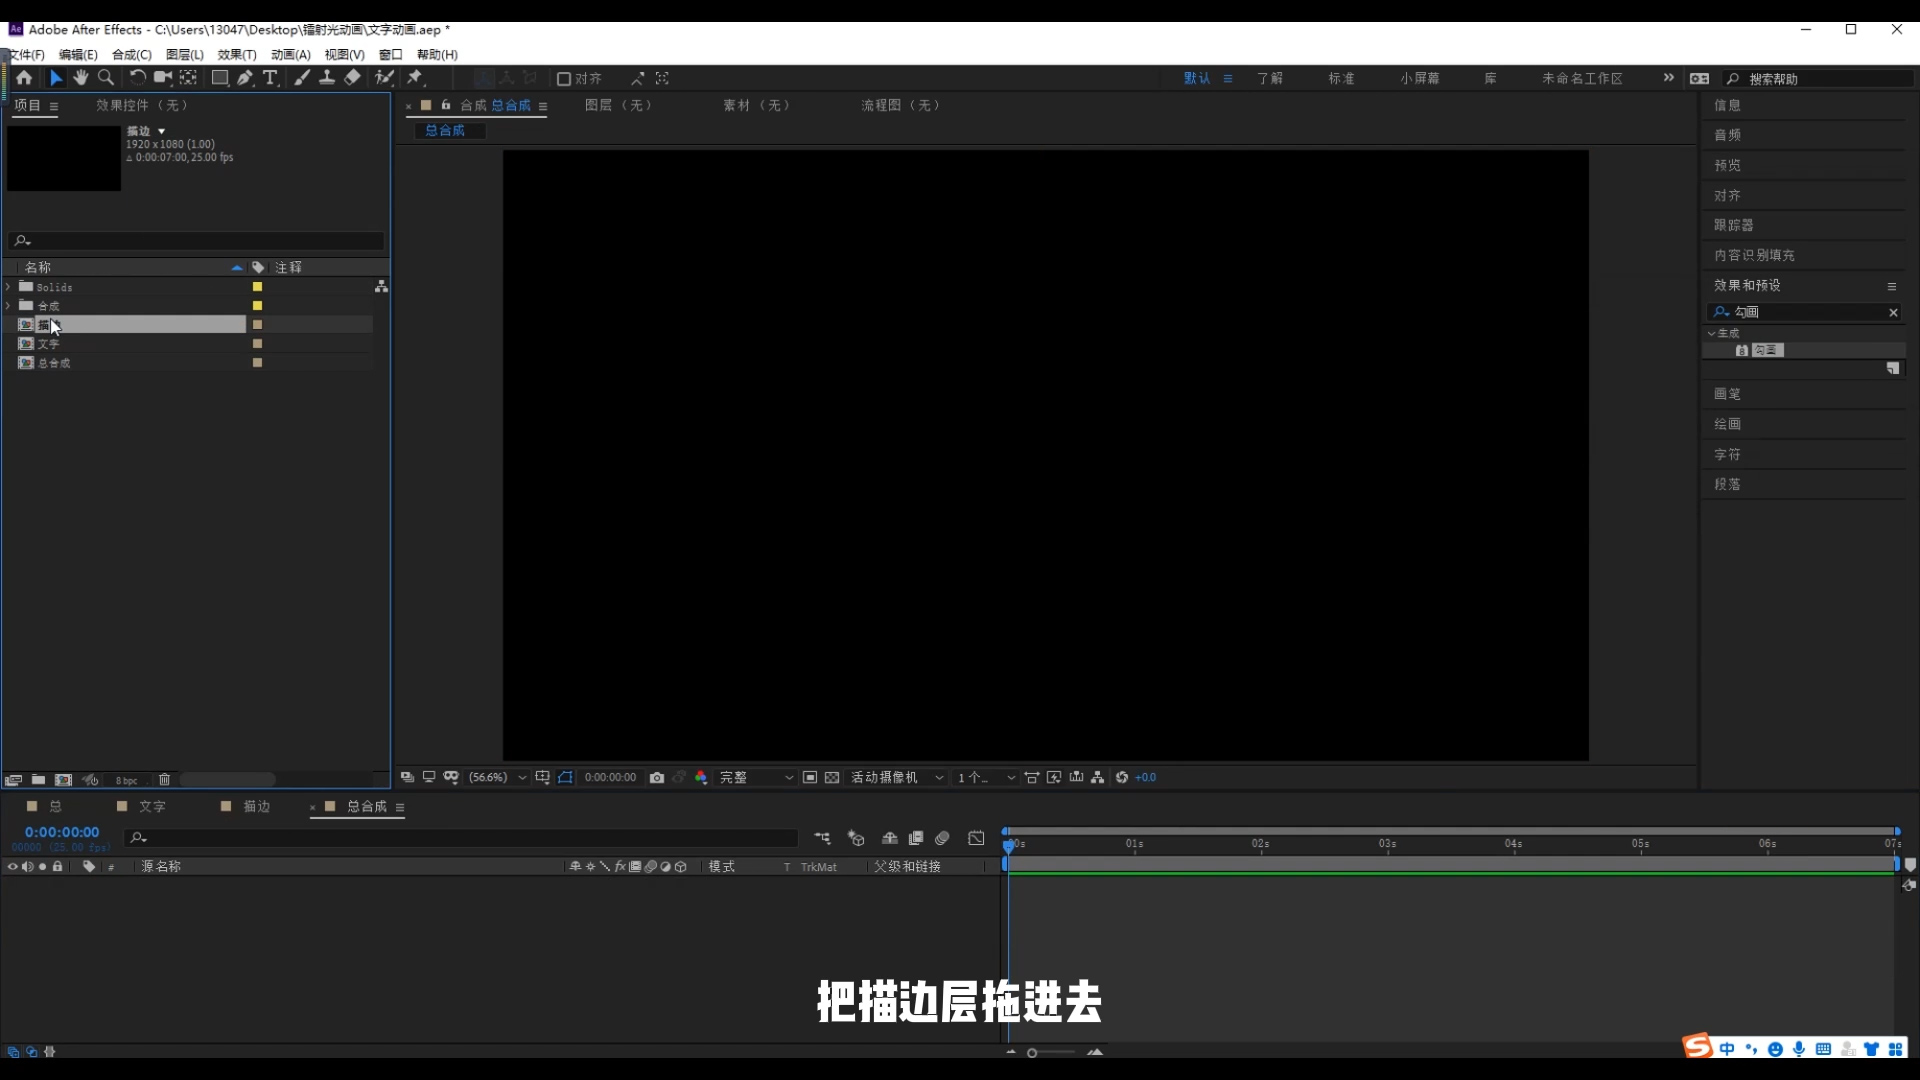Select the Rotation tool
The height and width of the screenshot is (1080, 1920).
click(137, 78)
